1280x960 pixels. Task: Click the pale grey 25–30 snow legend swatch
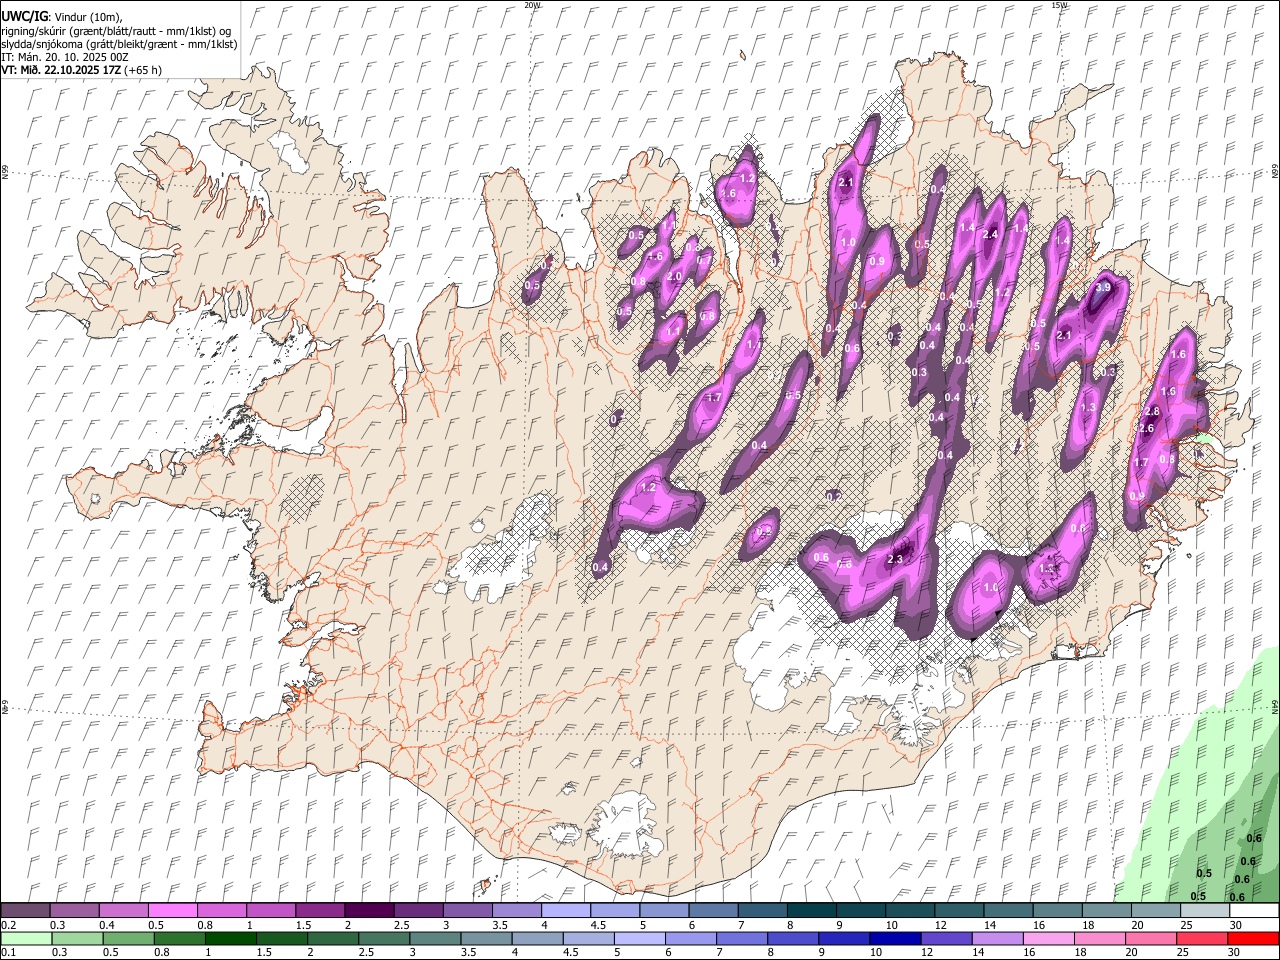(1204, 911)
